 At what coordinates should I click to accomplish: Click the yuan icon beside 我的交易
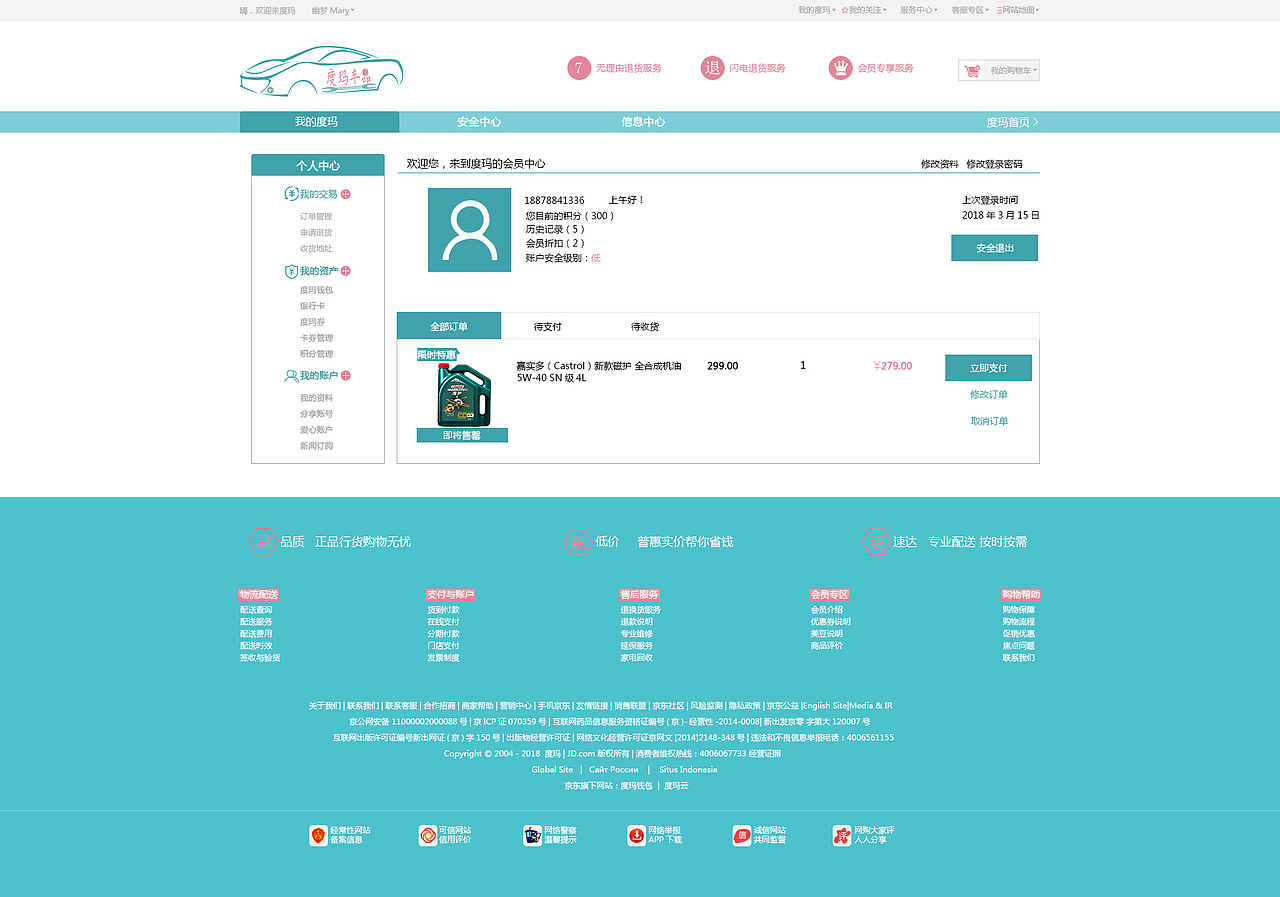pyautogui.click(x=291, y=194)
